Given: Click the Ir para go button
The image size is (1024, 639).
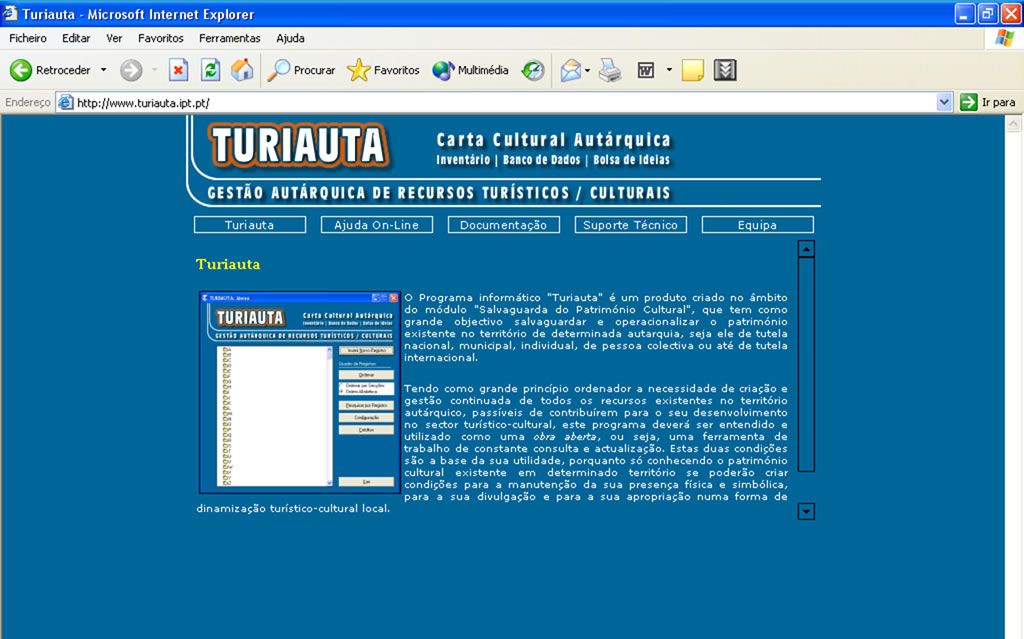Looking at the screenshot, I should (987, 102).
